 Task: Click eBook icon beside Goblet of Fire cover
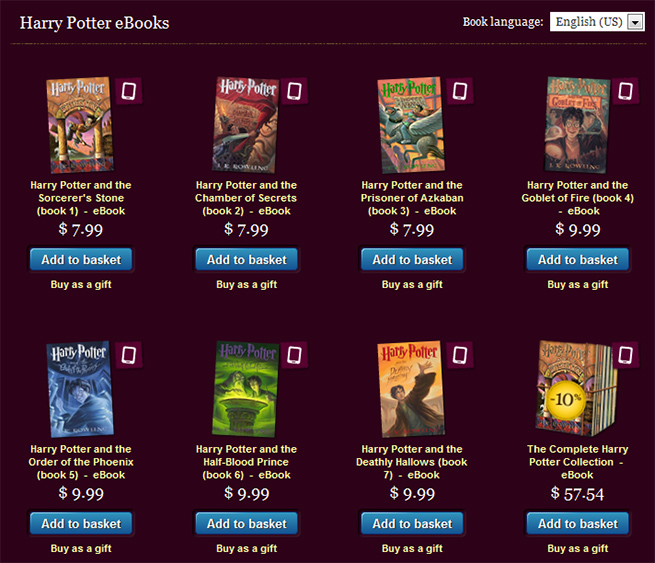point(625,91)
